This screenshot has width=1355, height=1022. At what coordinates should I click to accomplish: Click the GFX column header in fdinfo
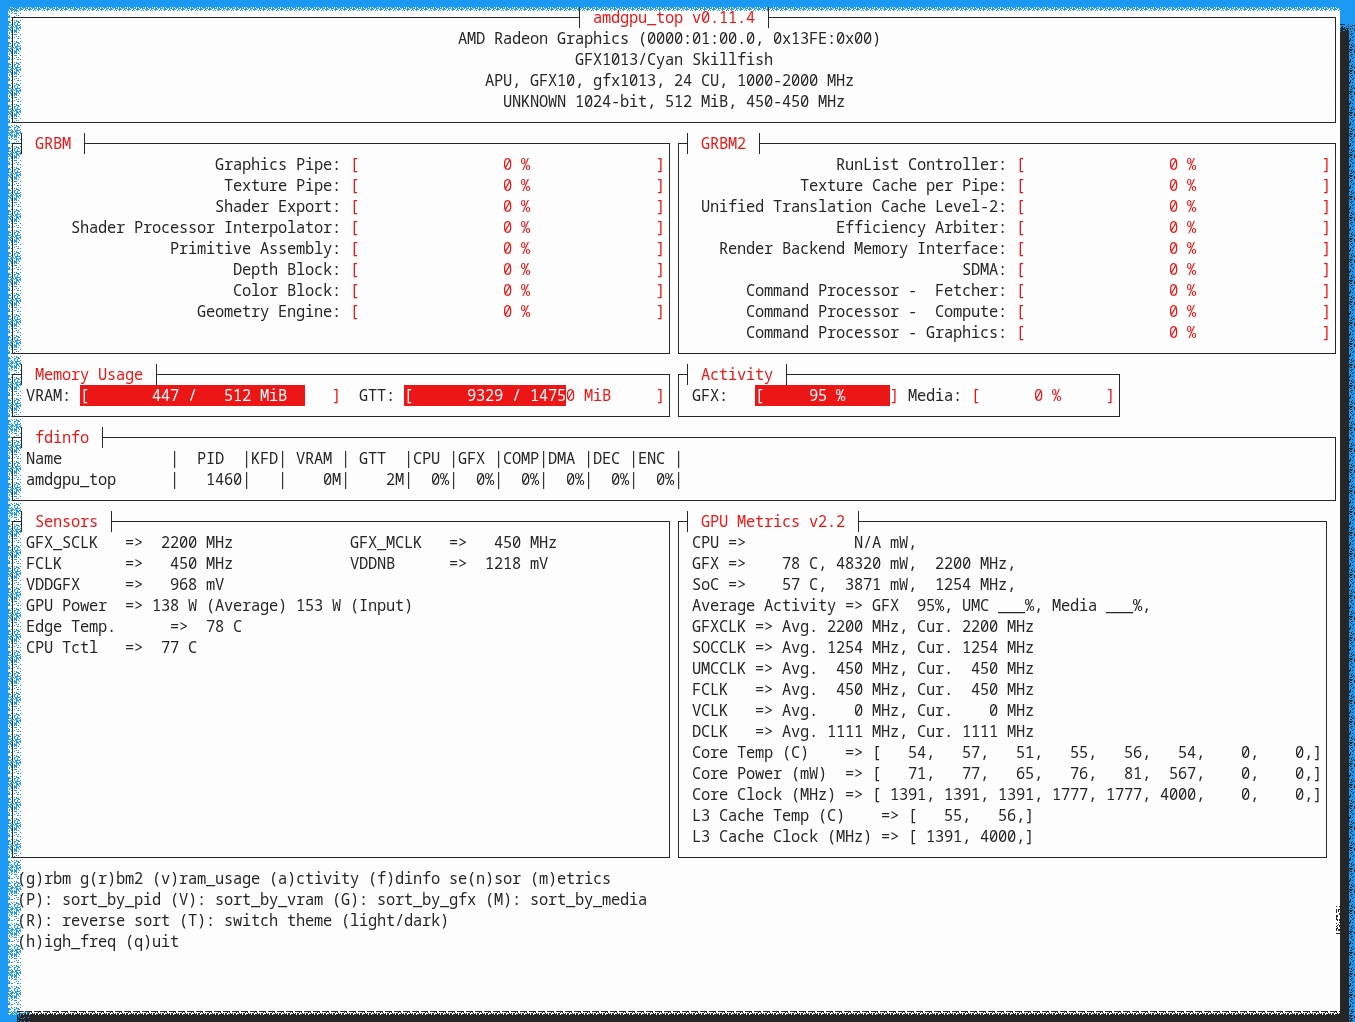471,459
